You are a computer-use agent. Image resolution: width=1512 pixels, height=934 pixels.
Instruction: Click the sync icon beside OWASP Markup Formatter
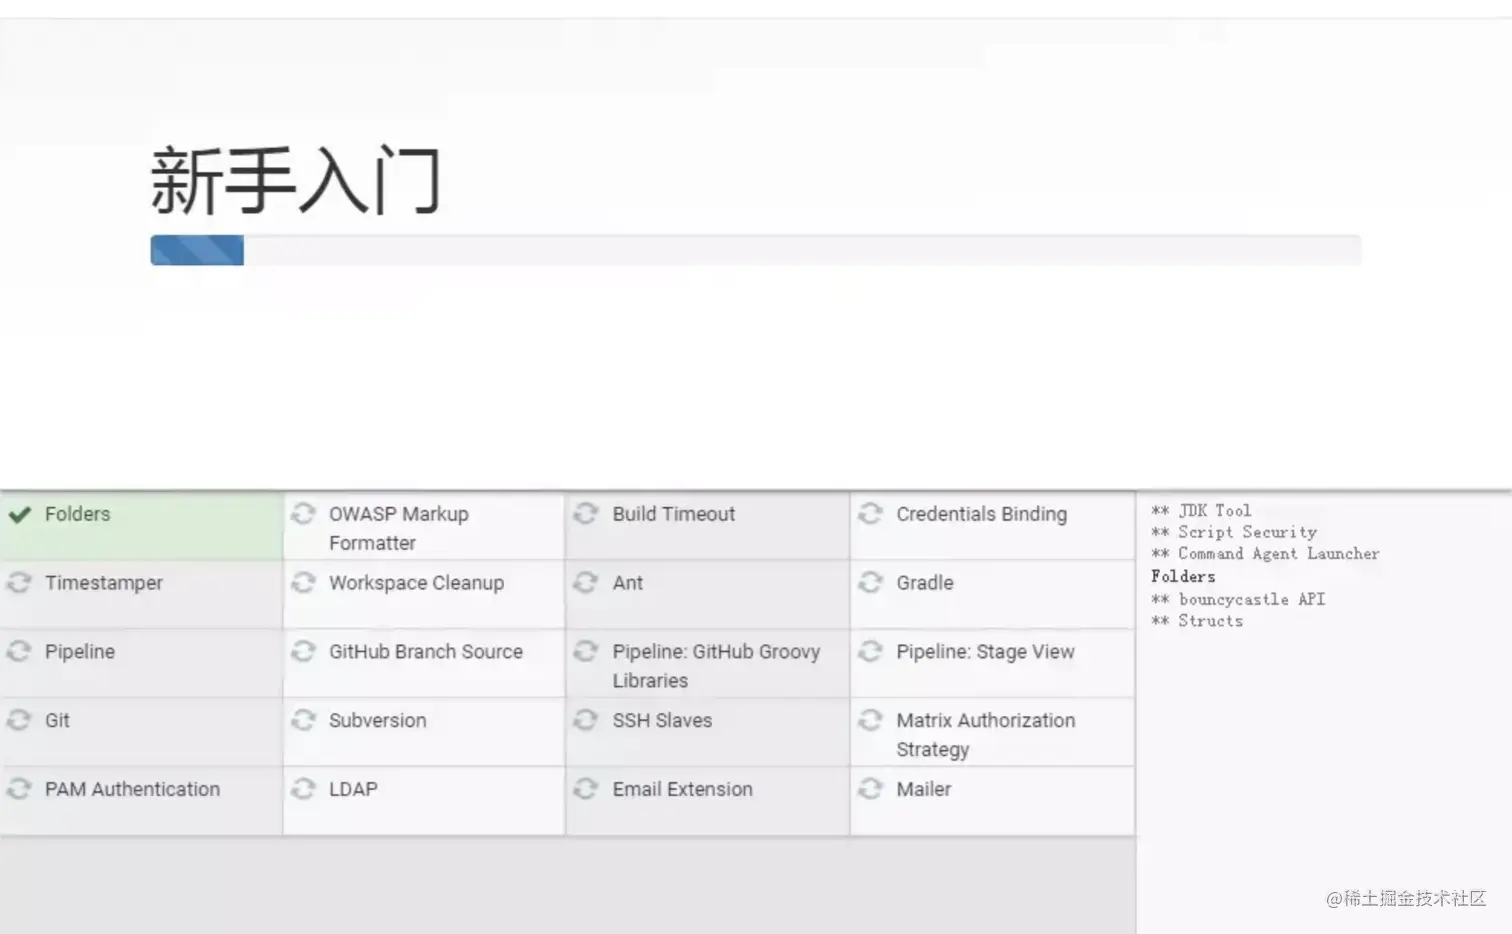point(303,514)
